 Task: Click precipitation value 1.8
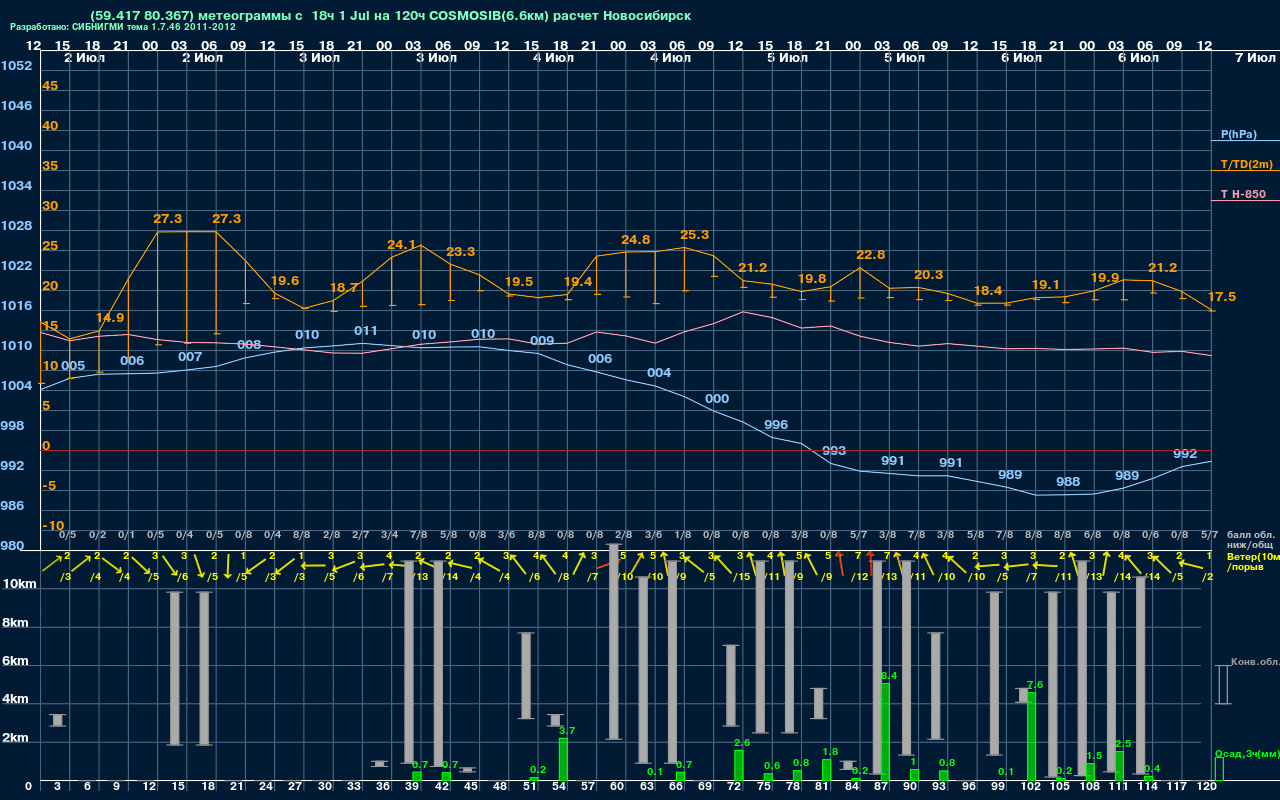click(x=830, y=752)
